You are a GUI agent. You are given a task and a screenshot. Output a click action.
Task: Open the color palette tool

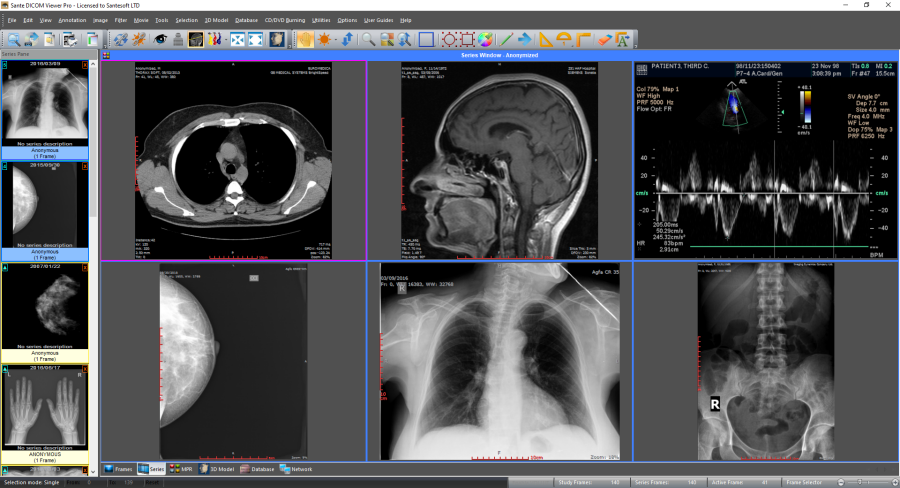click(484, 40)
